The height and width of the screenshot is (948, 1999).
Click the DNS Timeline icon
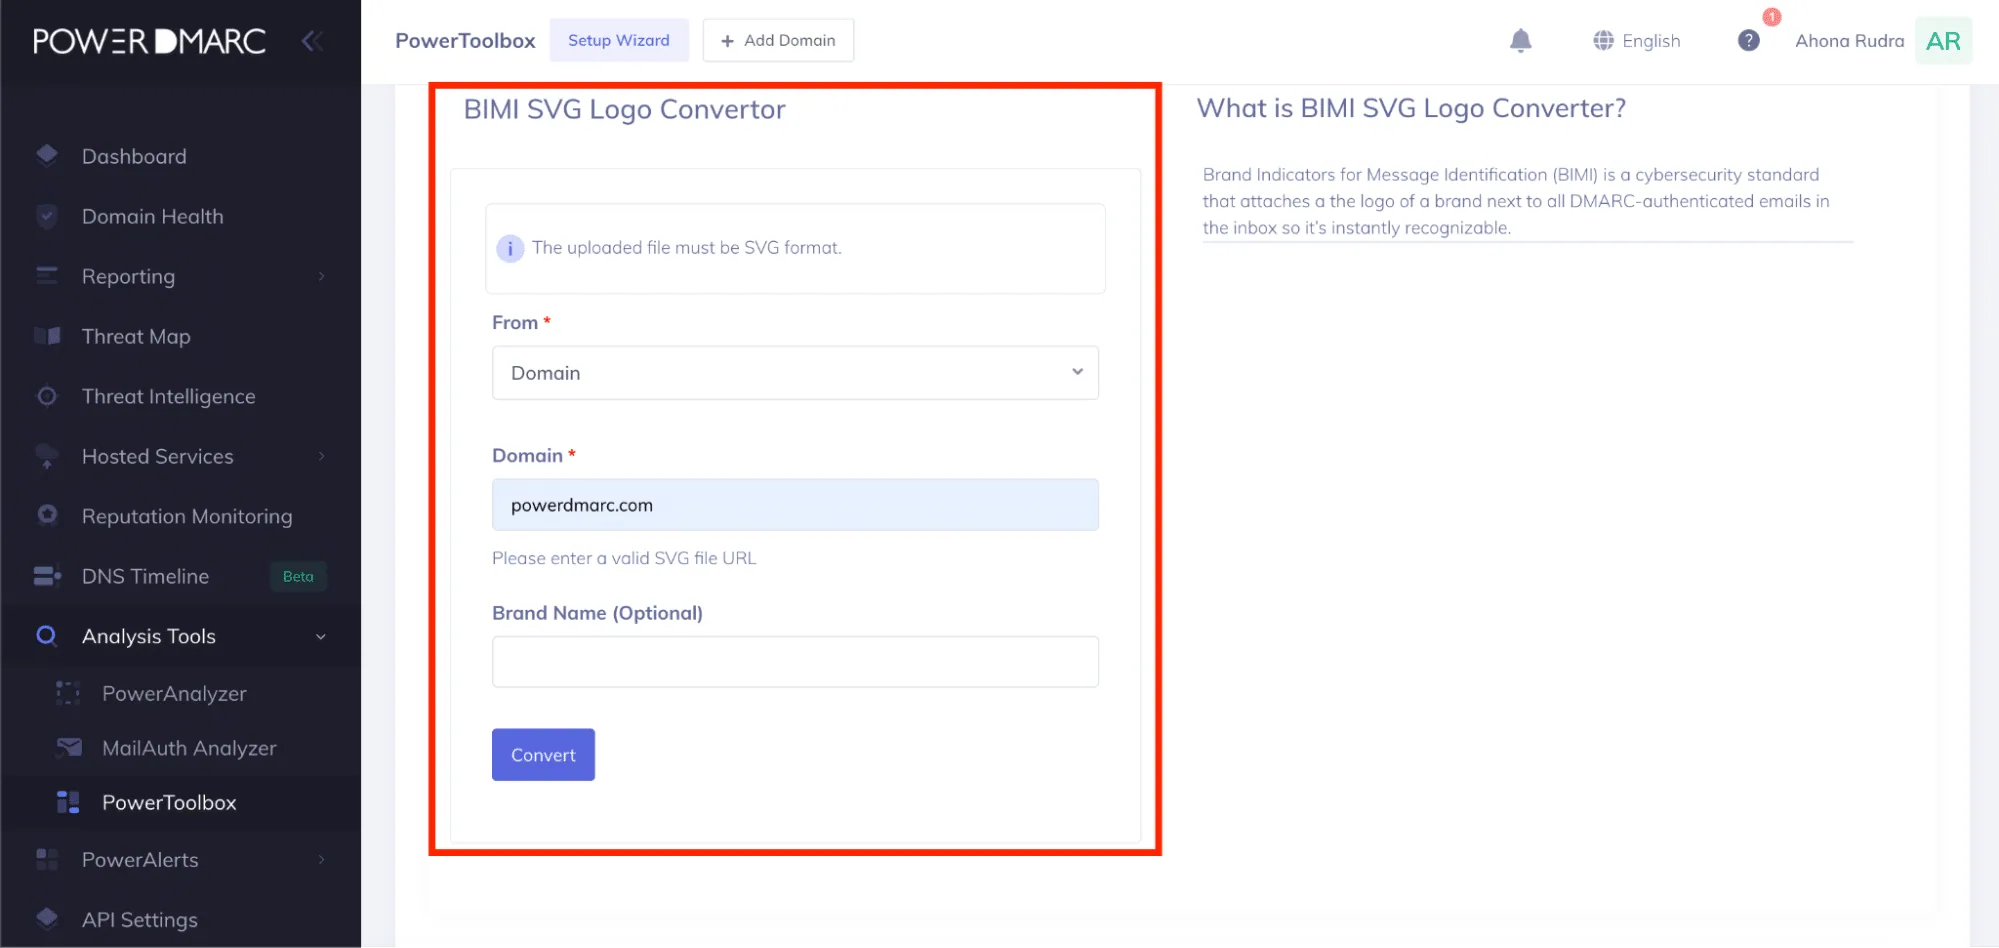coord(47,576)
